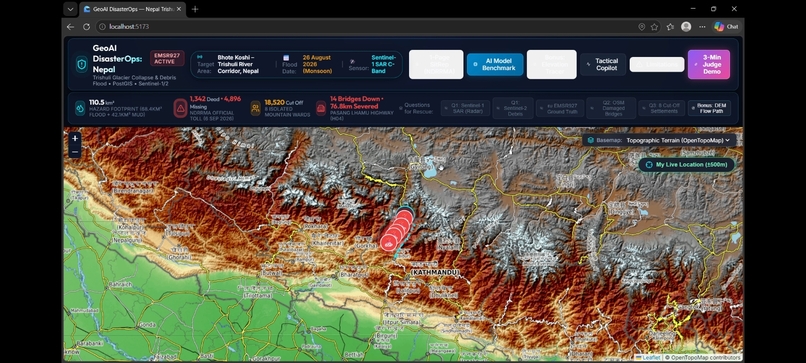The image size is (806, 363).
Task: Close the GeoAI DisasterOps tab
Action: pos(179,9)
